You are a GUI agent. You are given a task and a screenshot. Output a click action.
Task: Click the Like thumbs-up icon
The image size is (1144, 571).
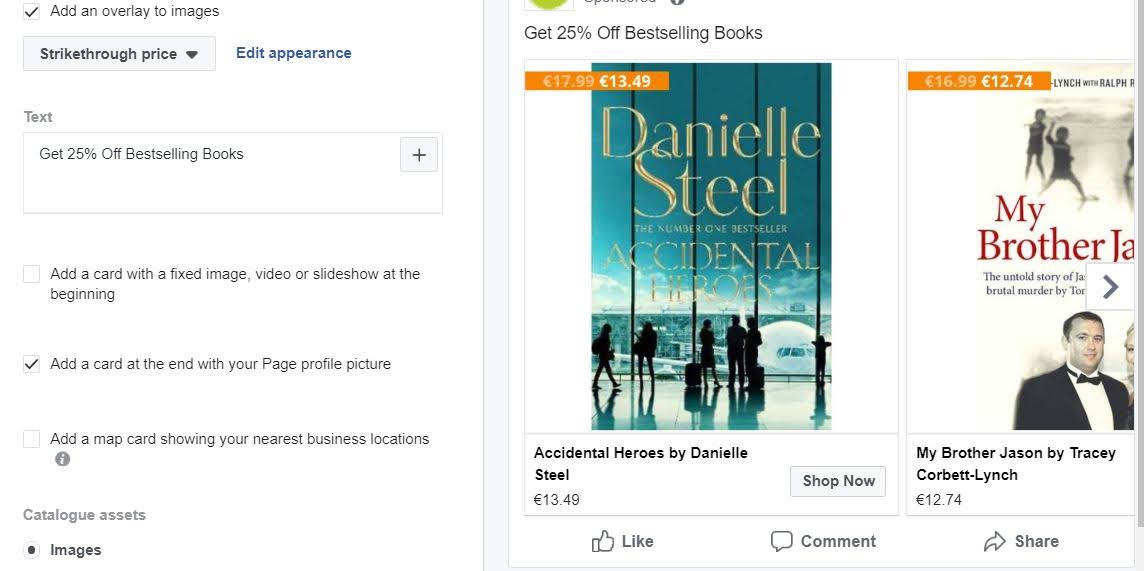(603, 542)
